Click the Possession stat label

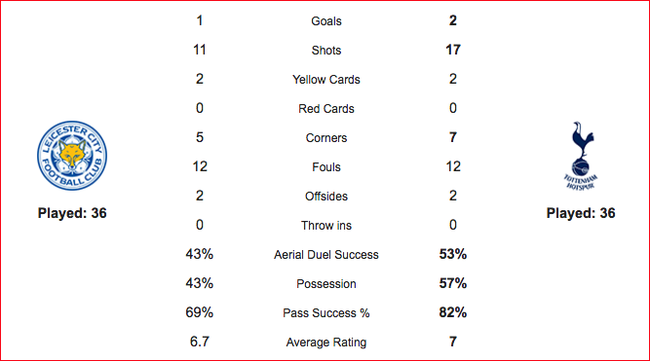[326, 284]
